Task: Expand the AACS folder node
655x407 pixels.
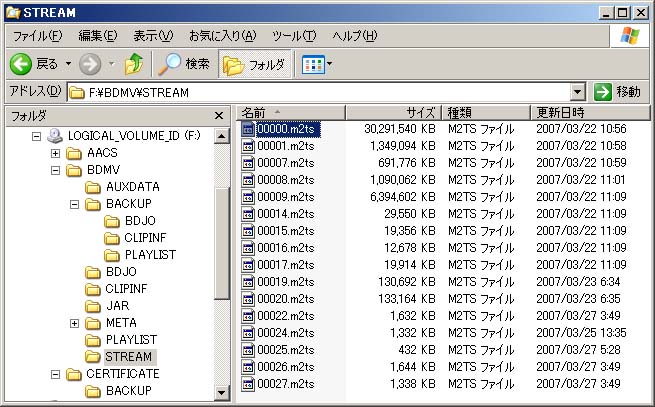Action: point(55,153)
